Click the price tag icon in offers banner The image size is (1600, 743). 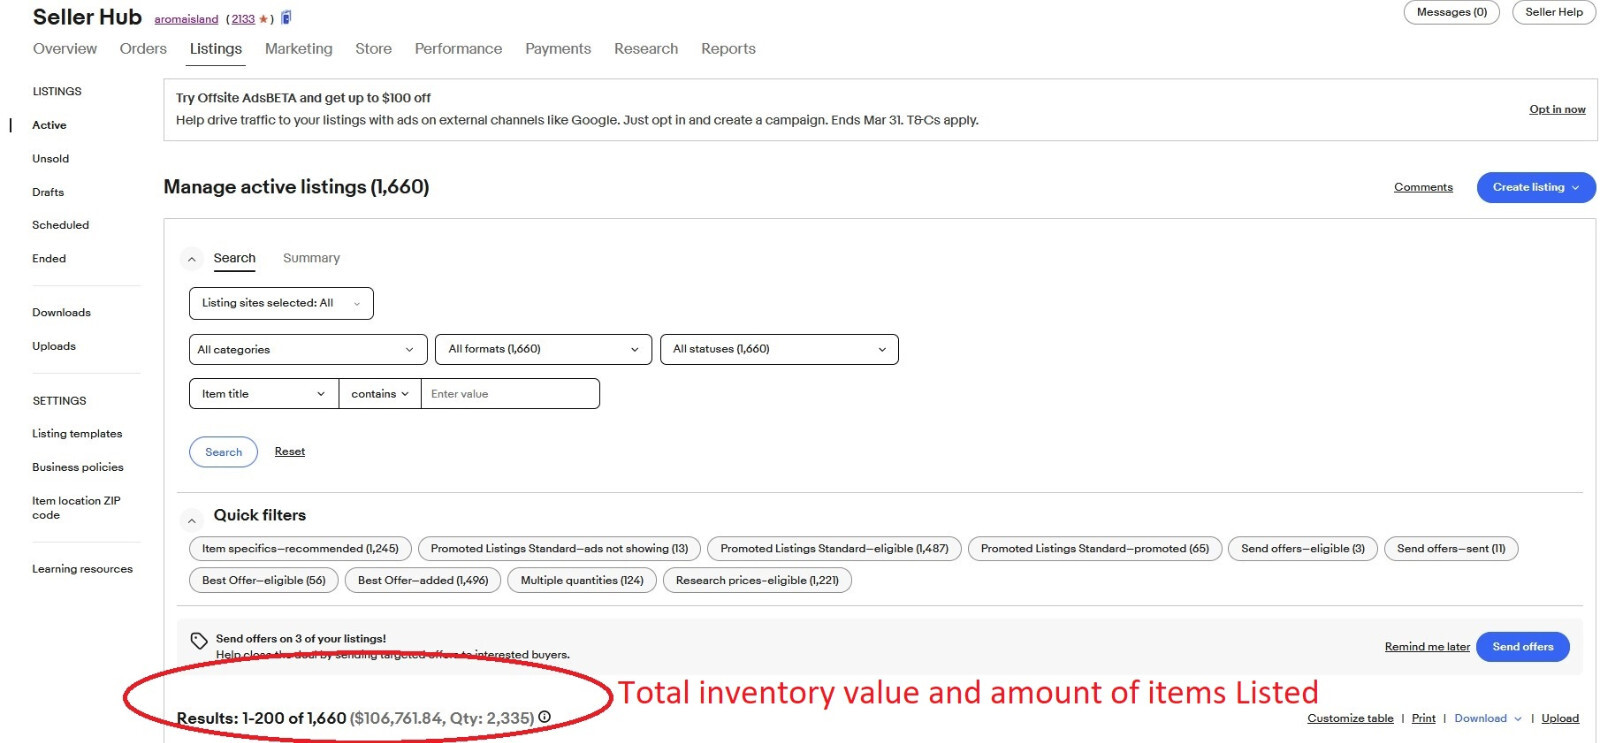click(199, 641)
